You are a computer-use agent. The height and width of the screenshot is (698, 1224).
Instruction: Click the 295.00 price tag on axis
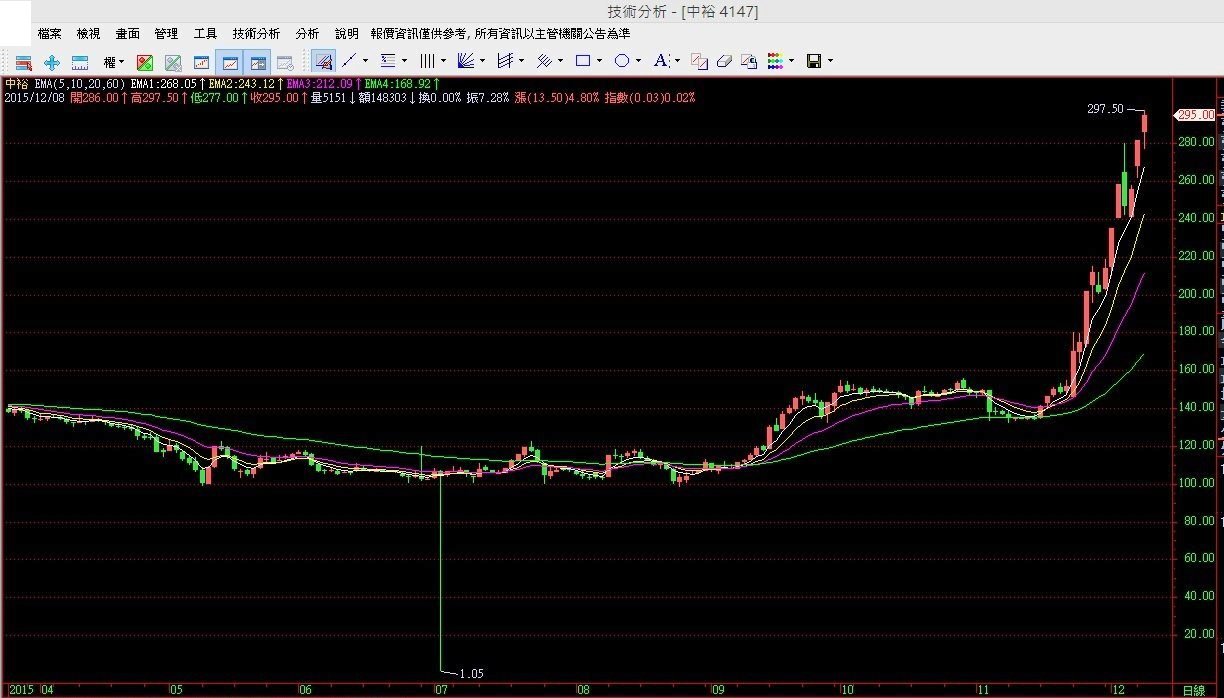[x=1195, y=115]
